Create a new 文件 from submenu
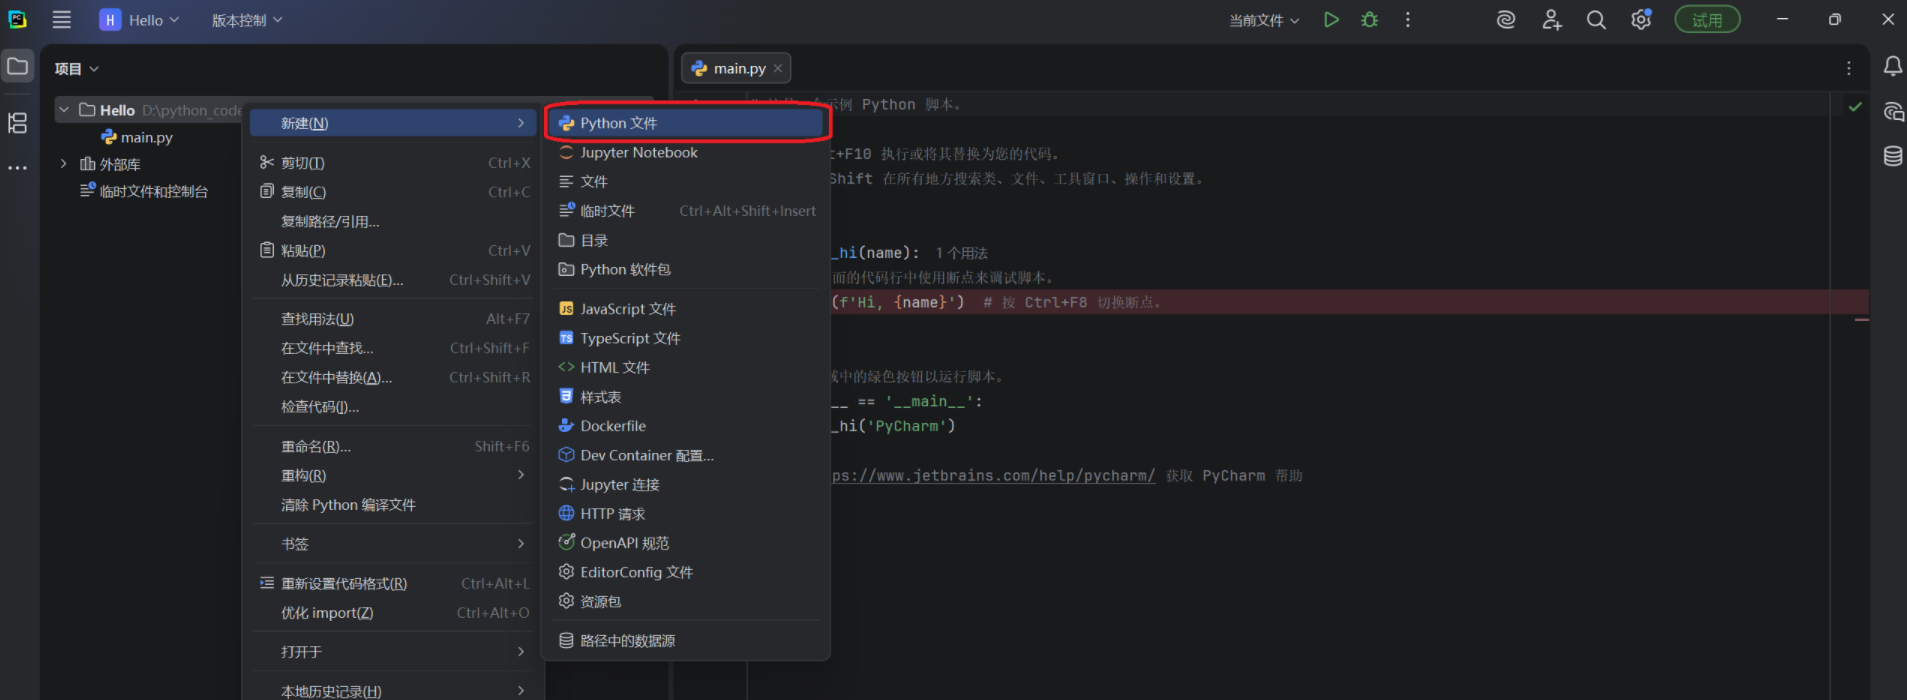This screenshot has height=700, width=1907. tap(686, 182)
